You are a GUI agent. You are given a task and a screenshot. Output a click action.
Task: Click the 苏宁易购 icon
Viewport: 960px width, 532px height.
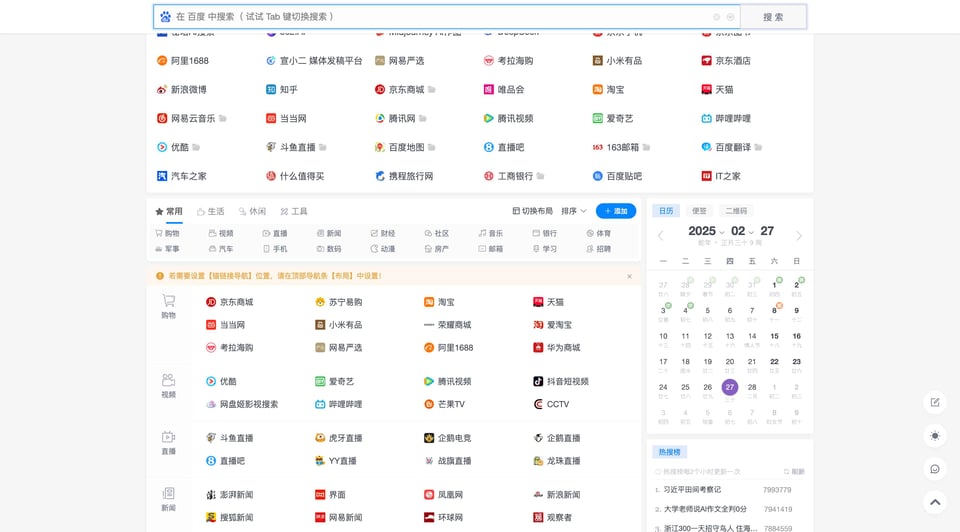click(x=320, y=302)
